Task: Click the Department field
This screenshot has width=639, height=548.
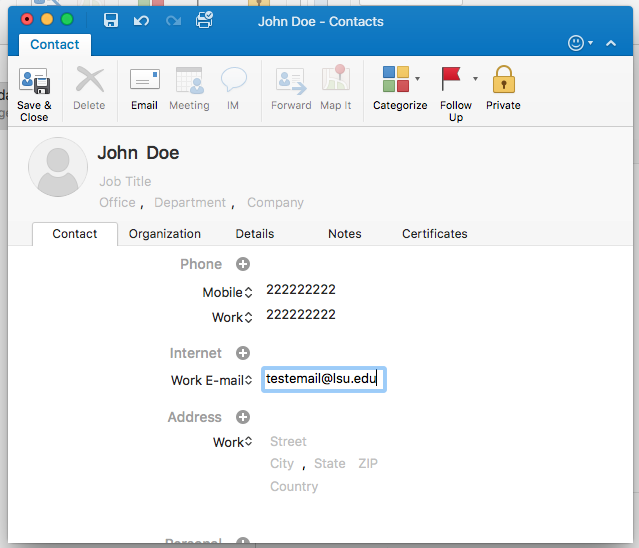Action: click(190, 202)
